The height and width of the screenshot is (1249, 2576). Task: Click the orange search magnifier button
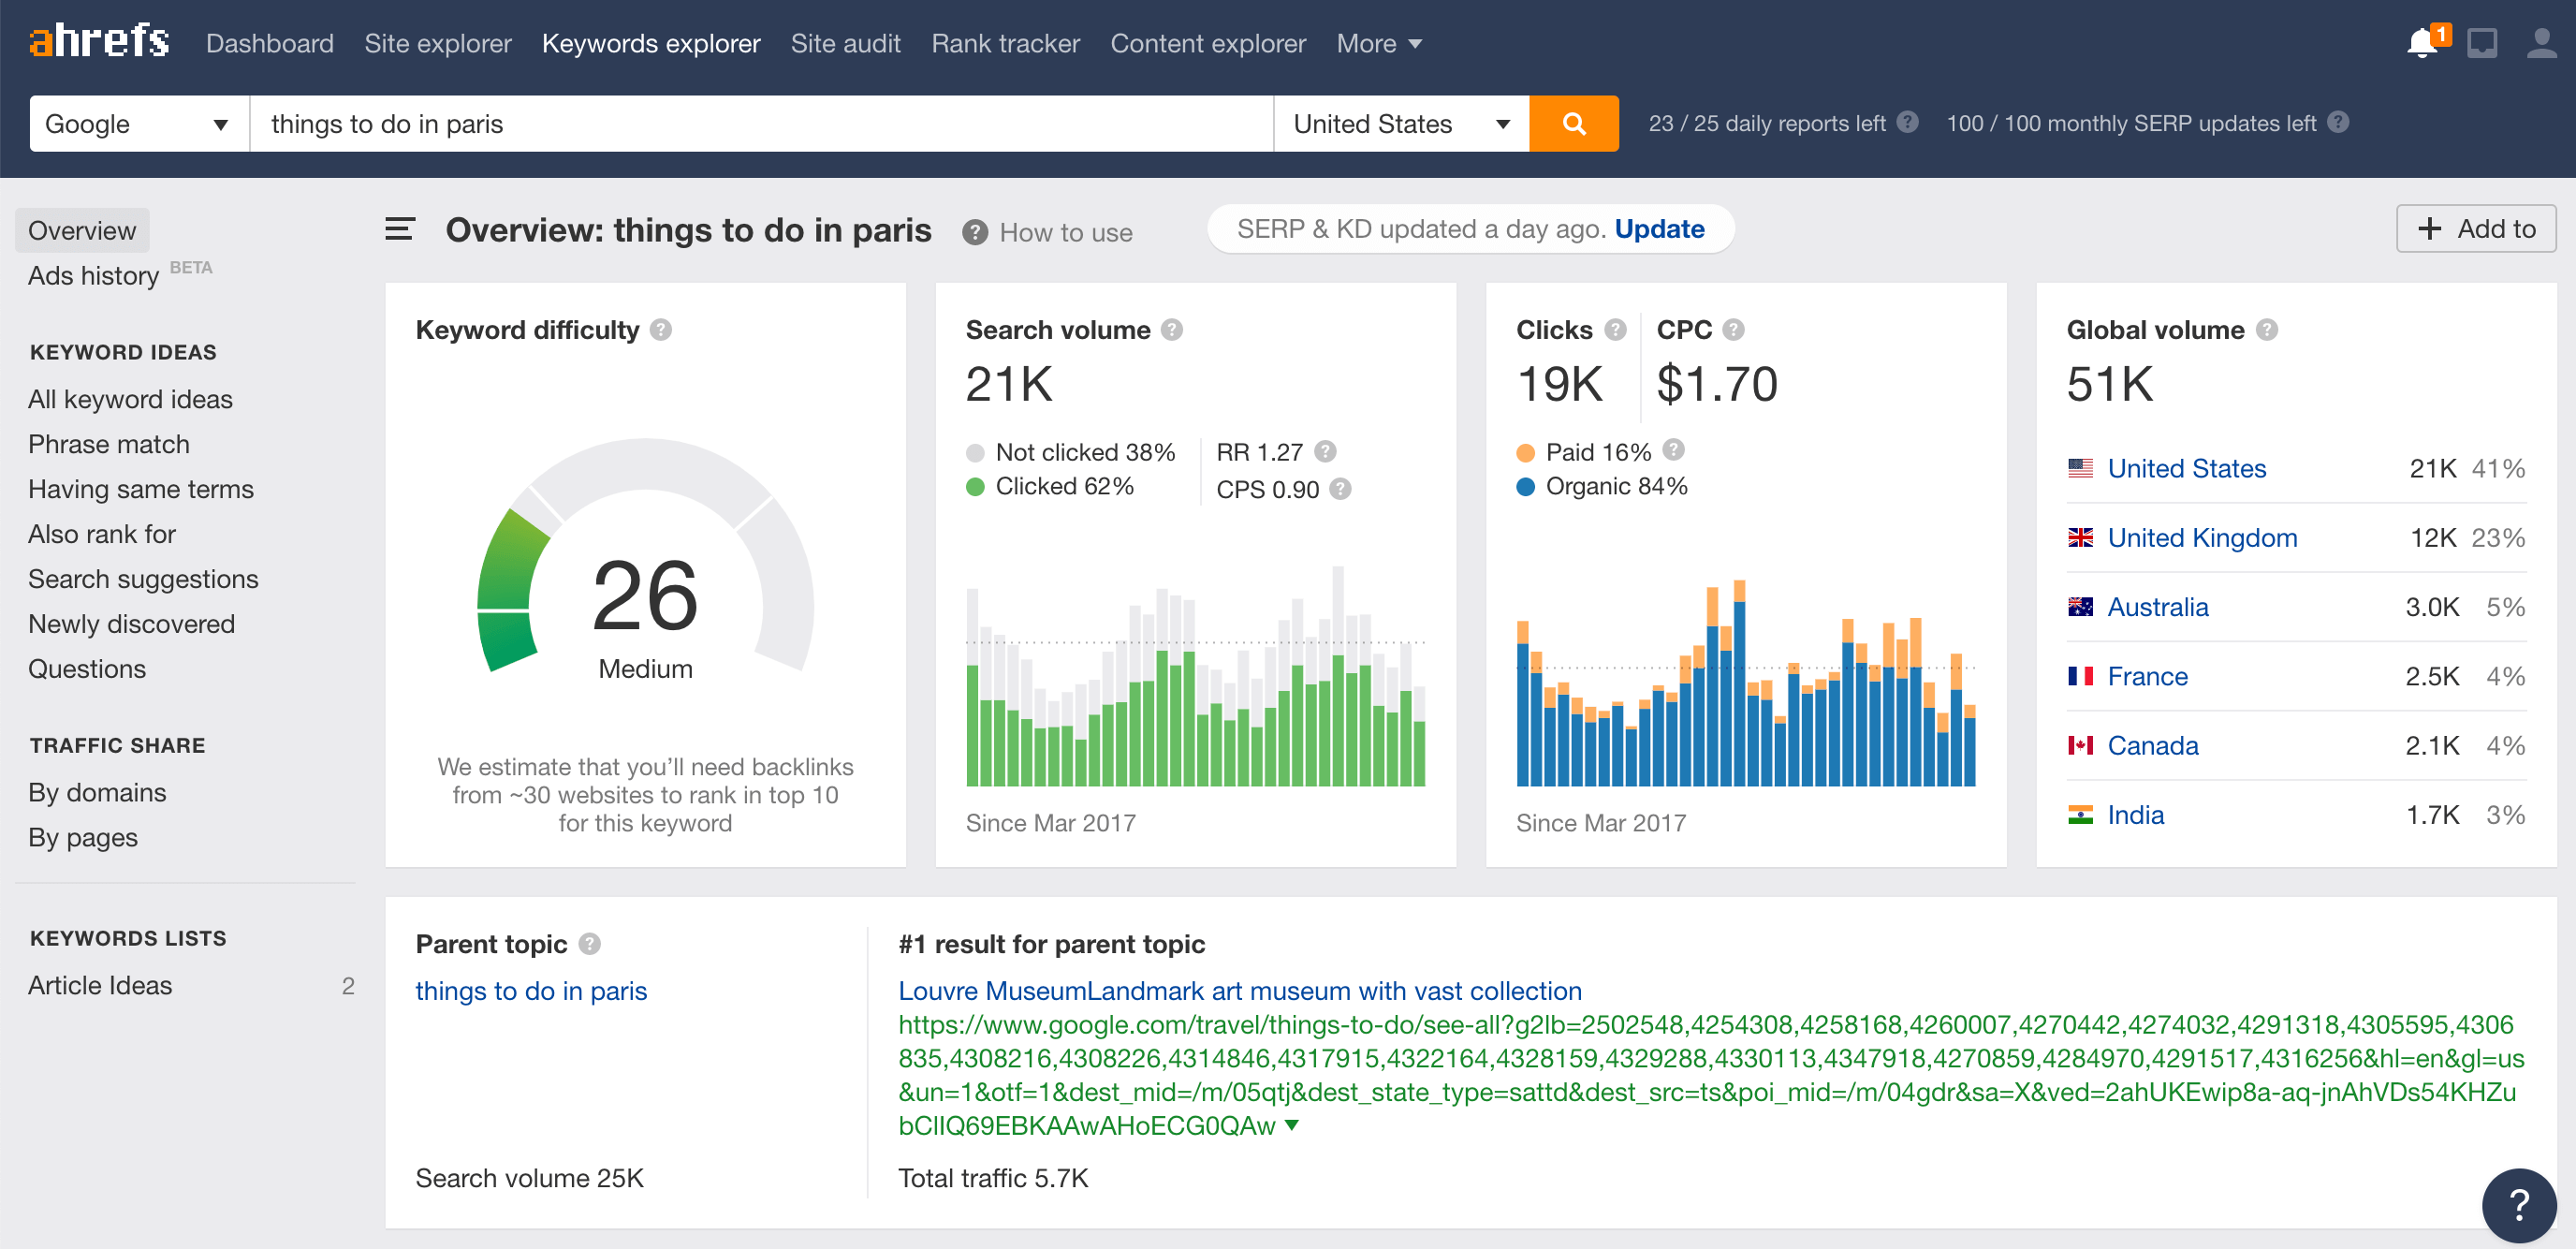1573,123
